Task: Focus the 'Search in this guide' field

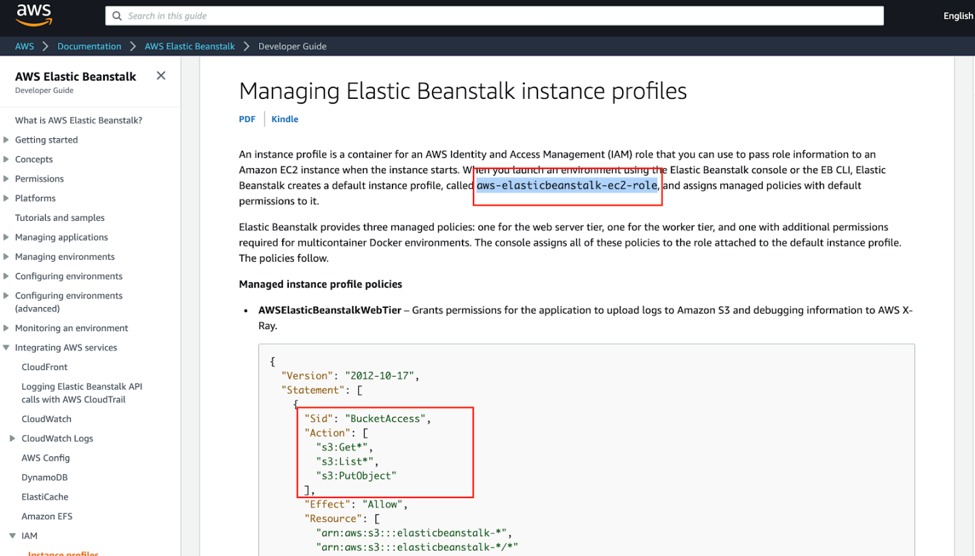Action: pyautogui.click(x=494, y=16)
